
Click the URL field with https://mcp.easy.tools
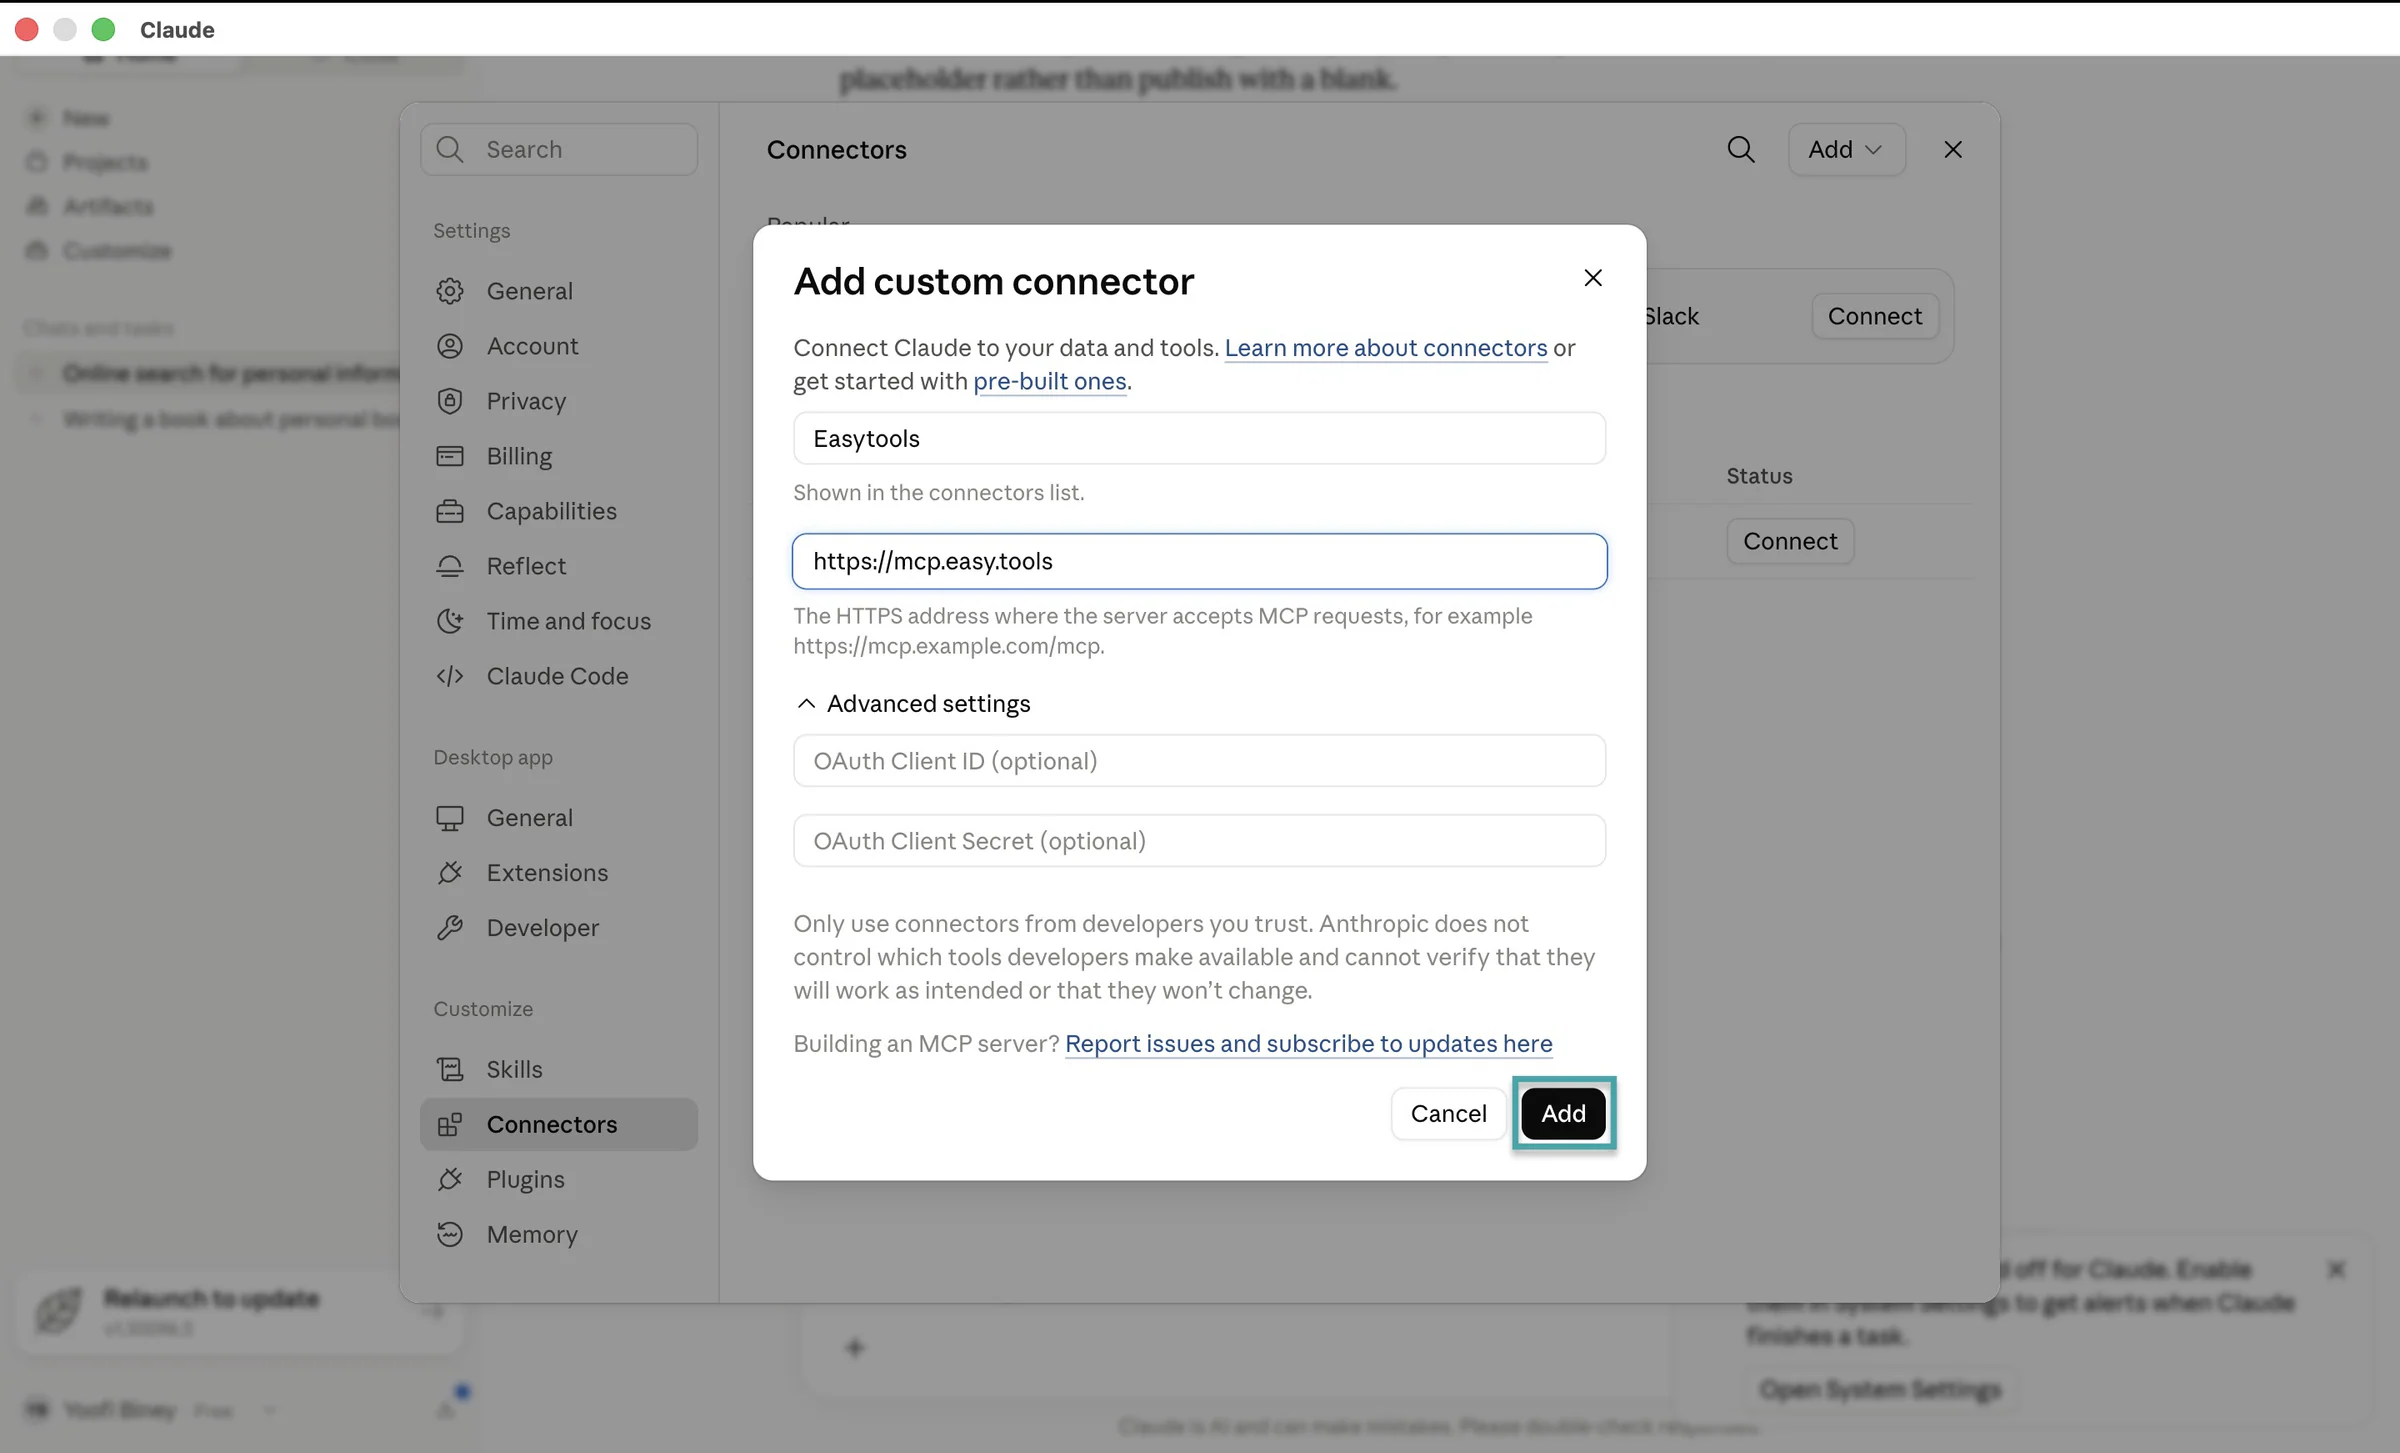coord(1199,561)
